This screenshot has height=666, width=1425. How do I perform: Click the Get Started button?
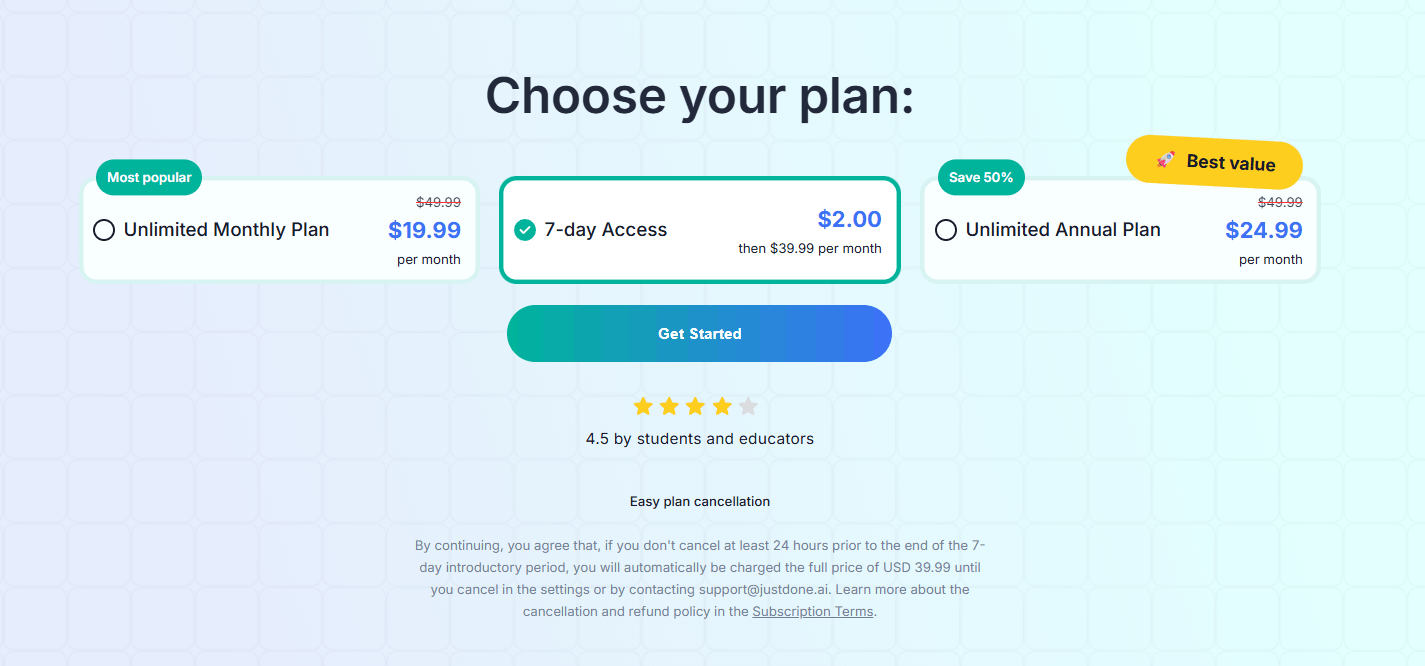(x=699, y=333)
